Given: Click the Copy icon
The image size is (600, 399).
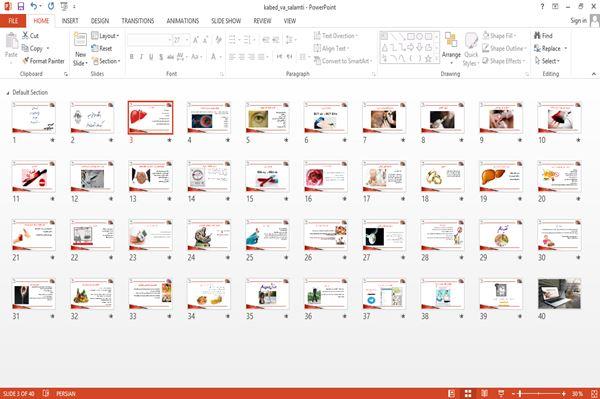Looking at the screenshot, I should click(x=25, y=48).
